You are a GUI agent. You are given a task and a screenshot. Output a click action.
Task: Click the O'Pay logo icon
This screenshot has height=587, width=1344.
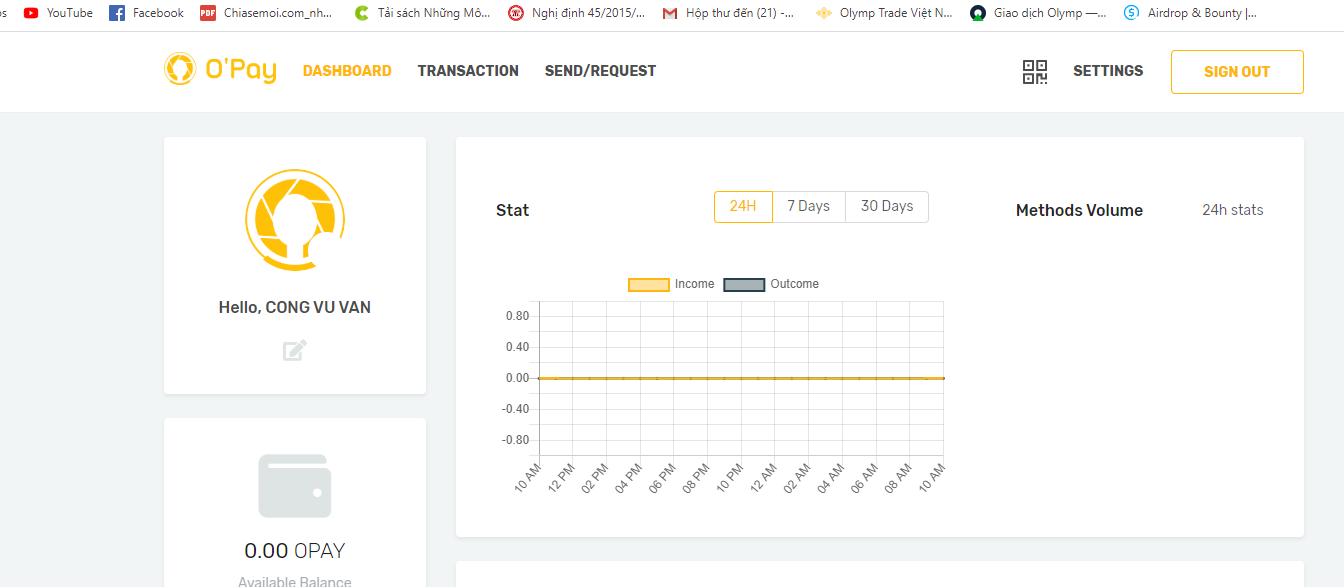point(180,69)
